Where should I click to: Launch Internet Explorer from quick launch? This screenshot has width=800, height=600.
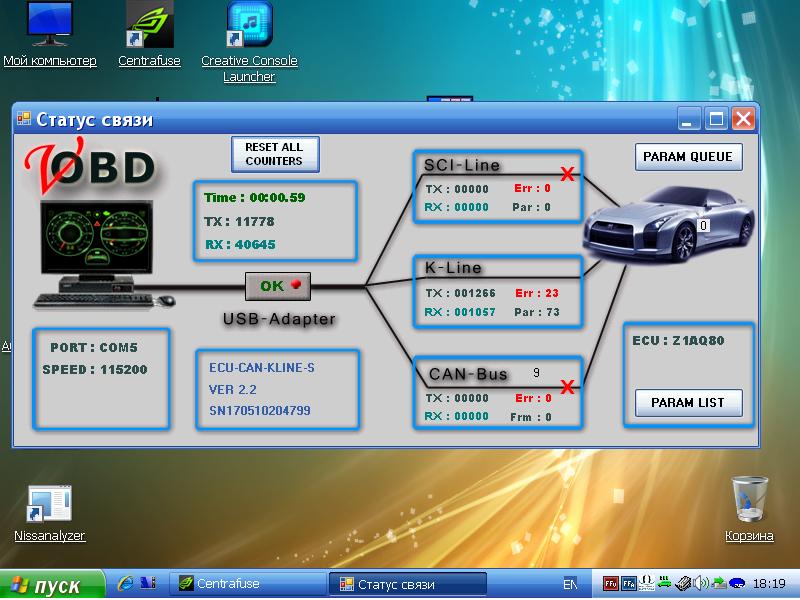coord(126,583)
